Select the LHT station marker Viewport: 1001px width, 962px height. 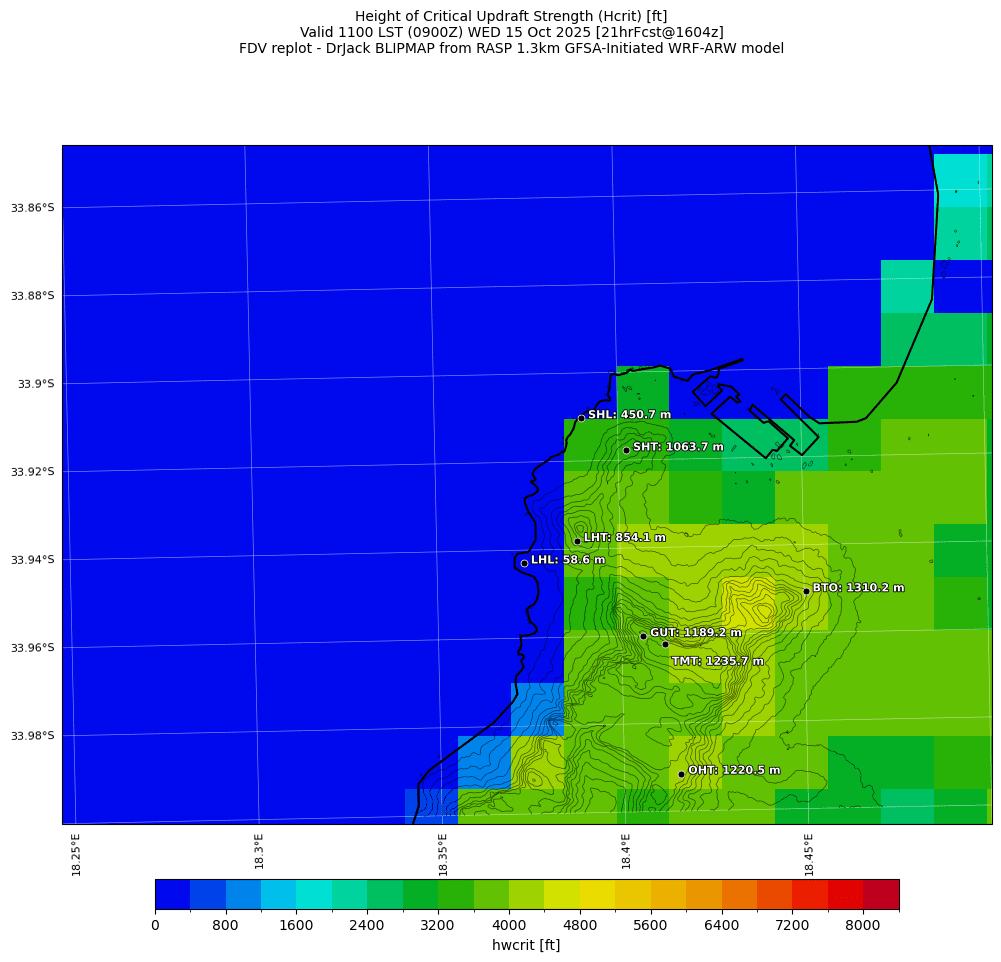(577, 541)
